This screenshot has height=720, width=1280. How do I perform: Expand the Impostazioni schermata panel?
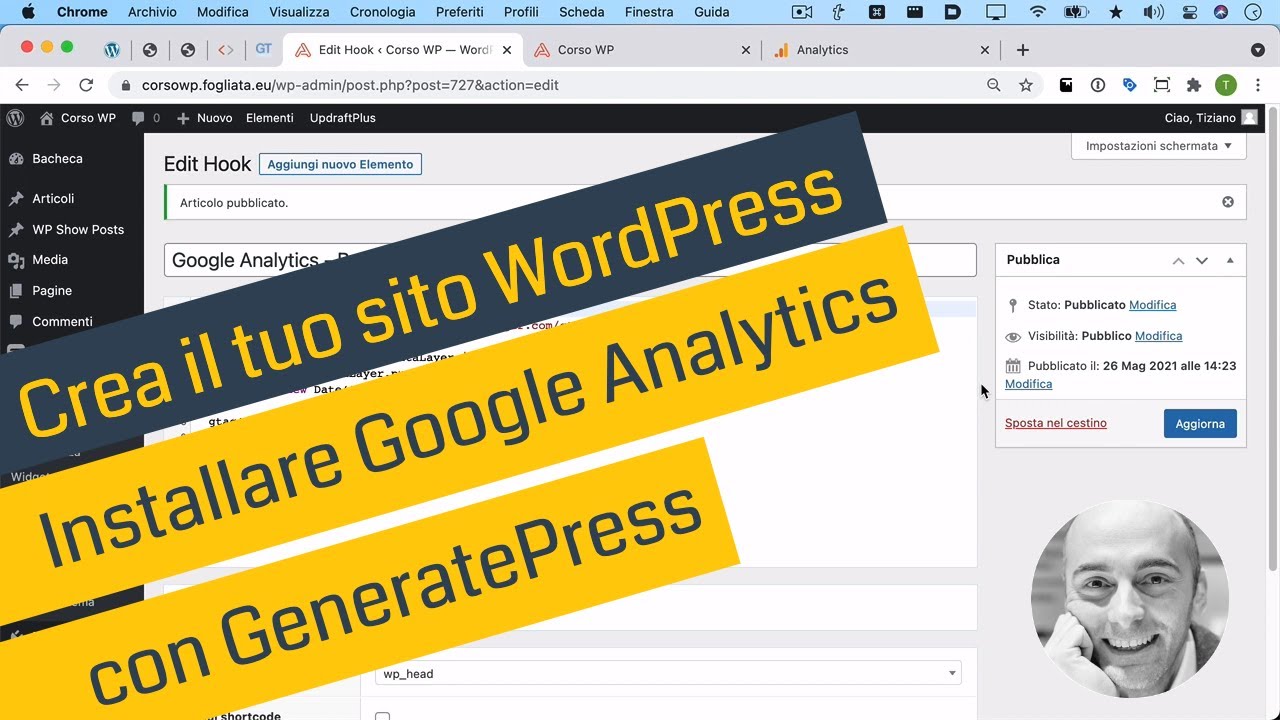(x=1157, y=145)
